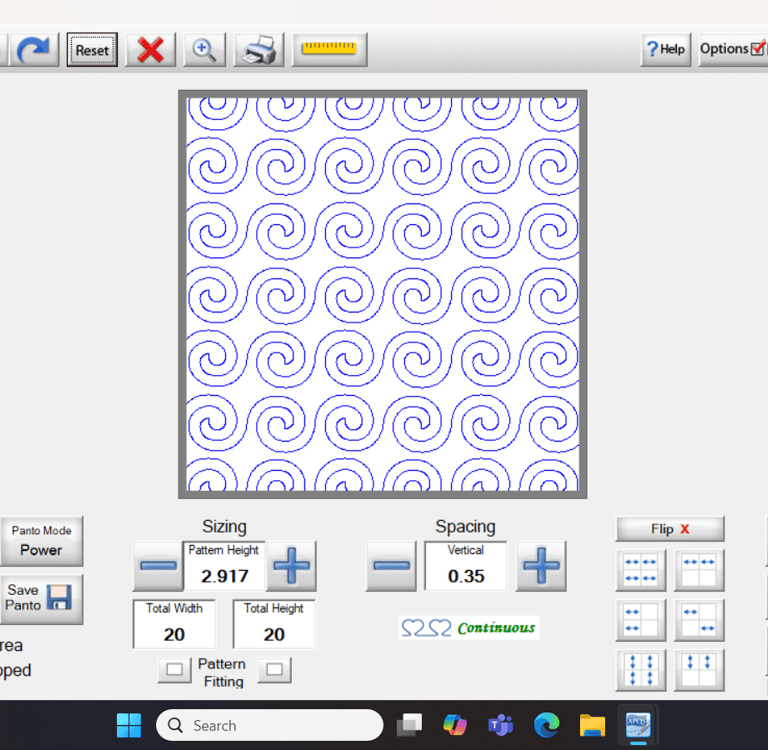The image size is (768, 750).
Task: Launch Copilot from the taskbar
Action: pos(455,726)
